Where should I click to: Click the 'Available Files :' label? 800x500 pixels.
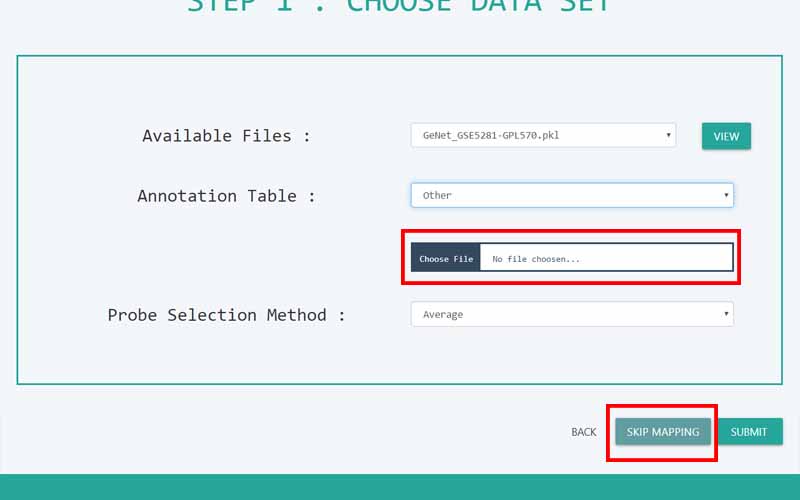pos(226,136)
